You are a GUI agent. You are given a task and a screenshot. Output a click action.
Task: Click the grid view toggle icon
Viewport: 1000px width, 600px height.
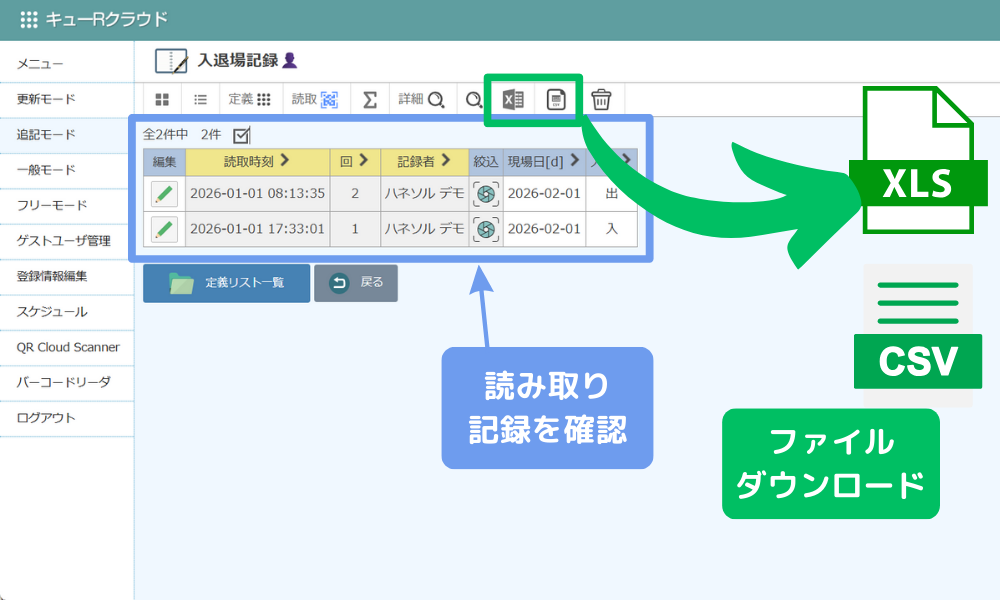164,97
